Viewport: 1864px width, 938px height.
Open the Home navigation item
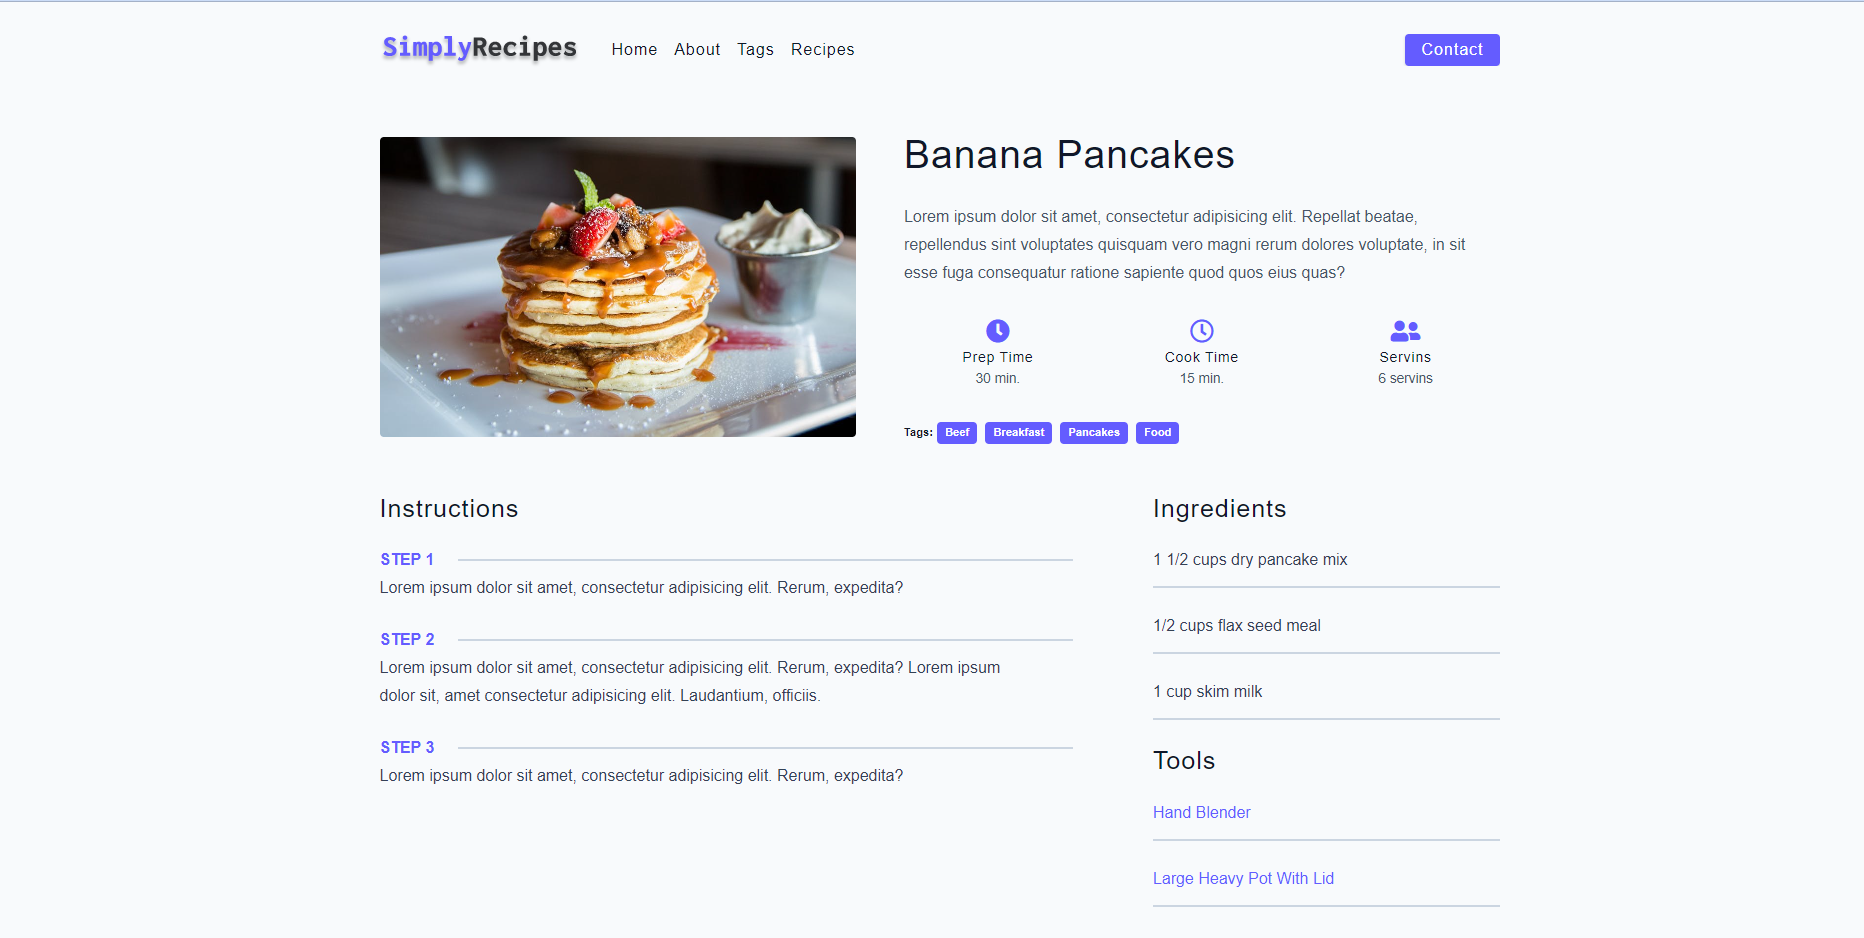click(x=634, y=49)
